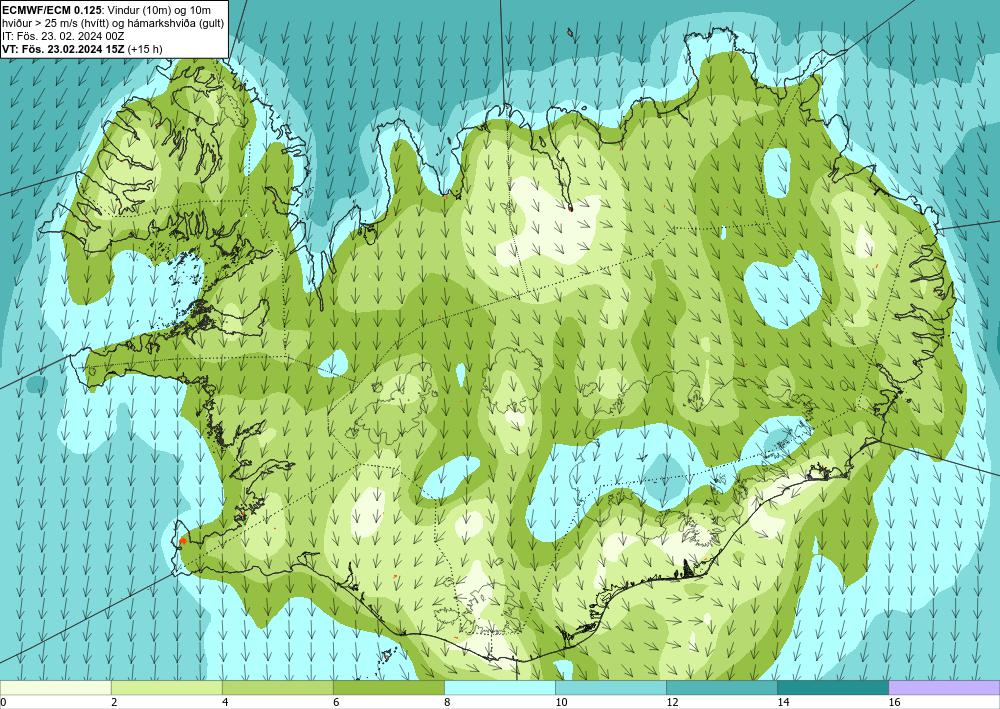Click the red marker on the southwest peninsula tip
Image resolution: width=1000 pixels, height=709 pixels.
click(182, 541)
